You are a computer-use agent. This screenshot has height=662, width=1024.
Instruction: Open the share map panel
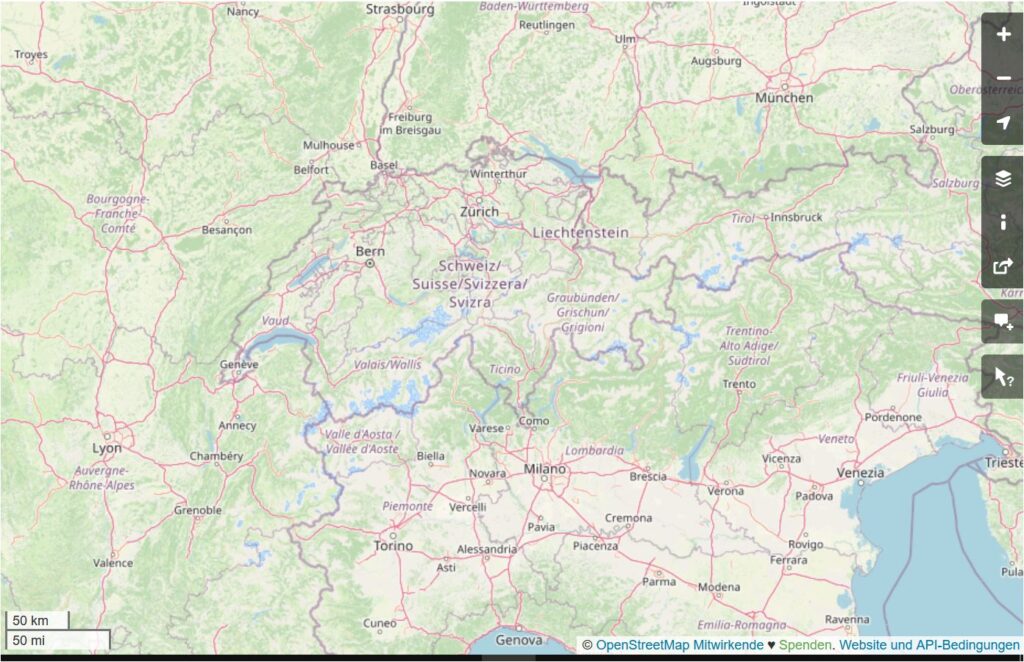pyautogui.click(x=1003, y=266)
